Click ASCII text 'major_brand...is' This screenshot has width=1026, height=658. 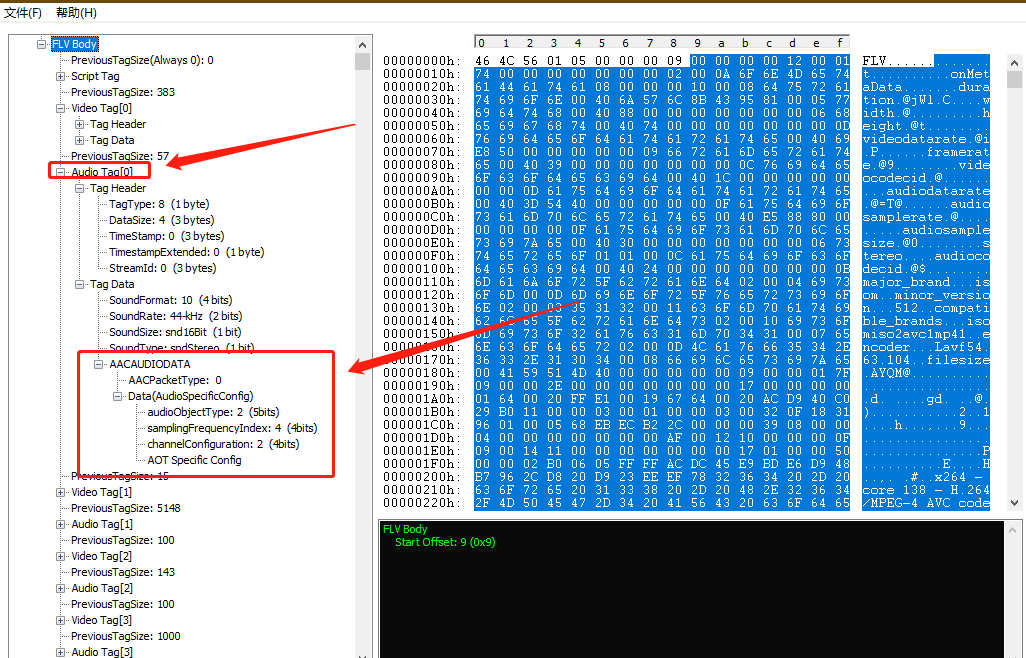[926, 282]
